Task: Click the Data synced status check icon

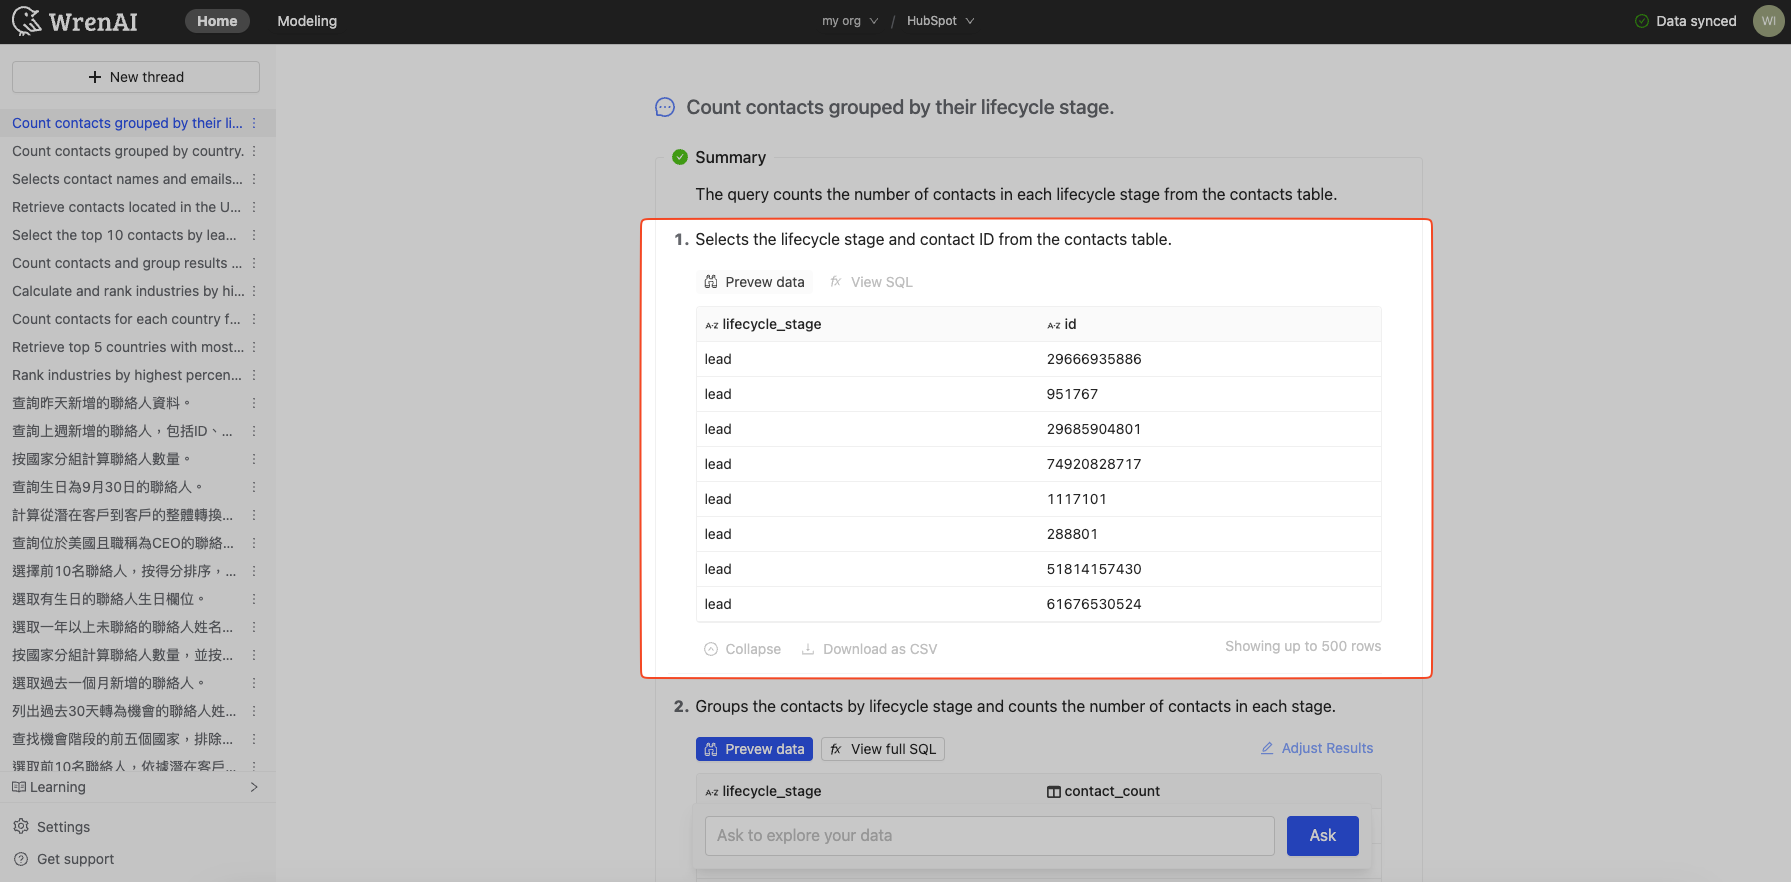Action: coord(1641,21)
